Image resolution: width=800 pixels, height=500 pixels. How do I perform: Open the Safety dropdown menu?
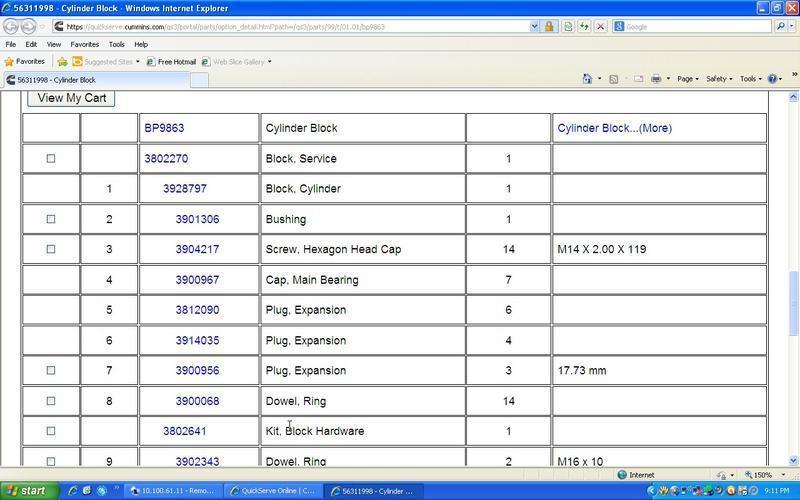[x=719, y=79]
